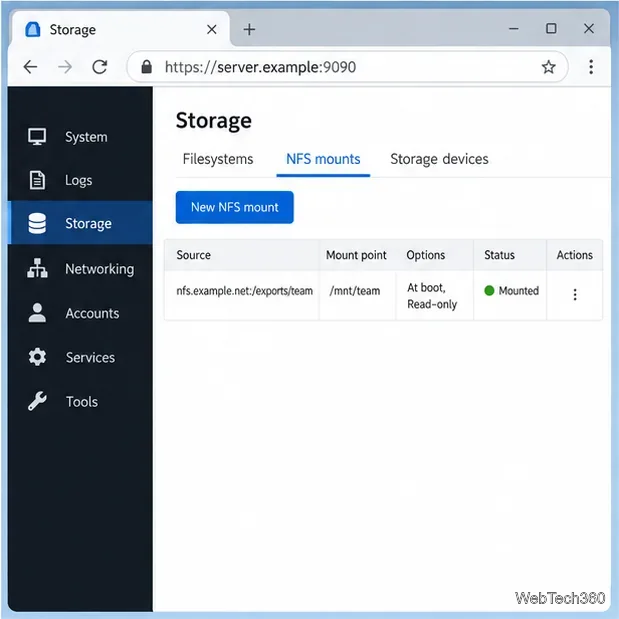
Task: Open actions menu for the /mnt/team mount
Action: point(575,294)
